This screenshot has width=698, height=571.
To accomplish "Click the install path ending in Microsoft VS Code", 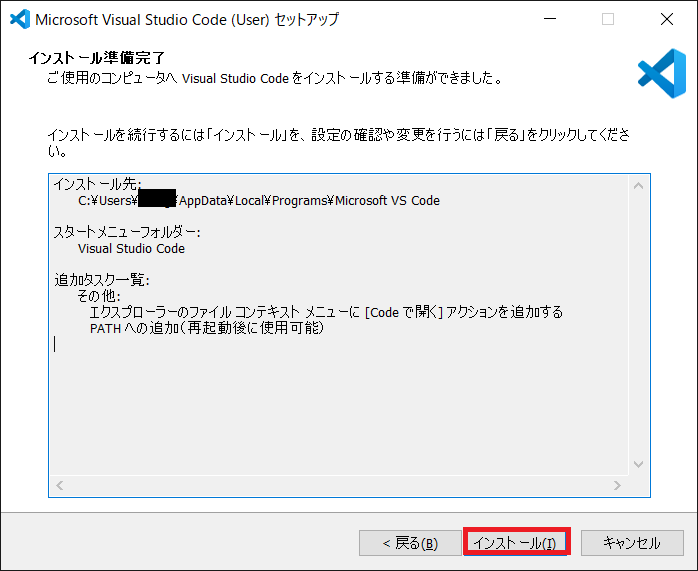I will [x=259, y=201].
